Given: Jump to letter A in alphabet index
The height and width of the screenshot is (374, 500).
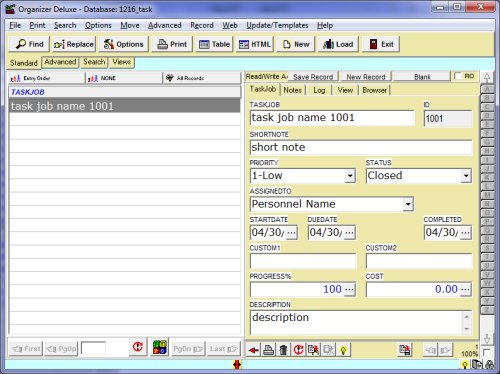Looking at the screenshot, I should 487,89.
